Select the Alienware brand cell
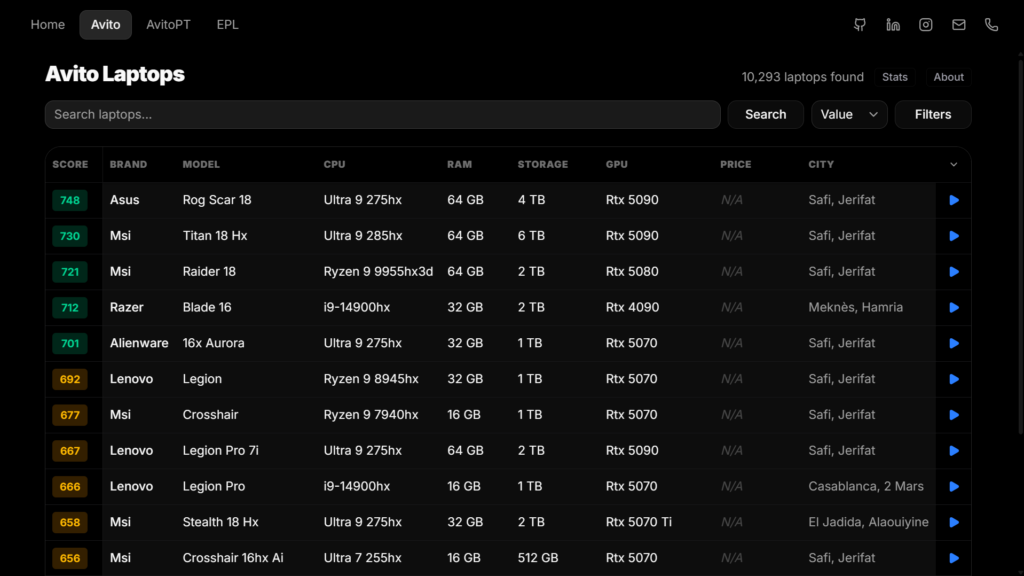Image resolution: width=1024 pixels, height=576 pixels. [139, 343]
